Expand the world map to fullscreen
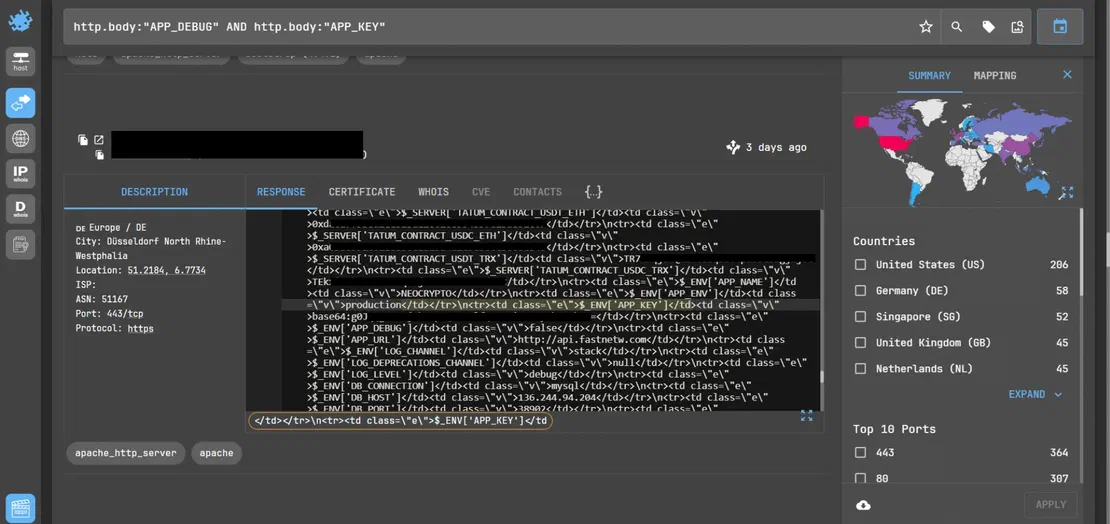The width and height of the screenshot is (1110, 524). click(x=1066, y=193)
